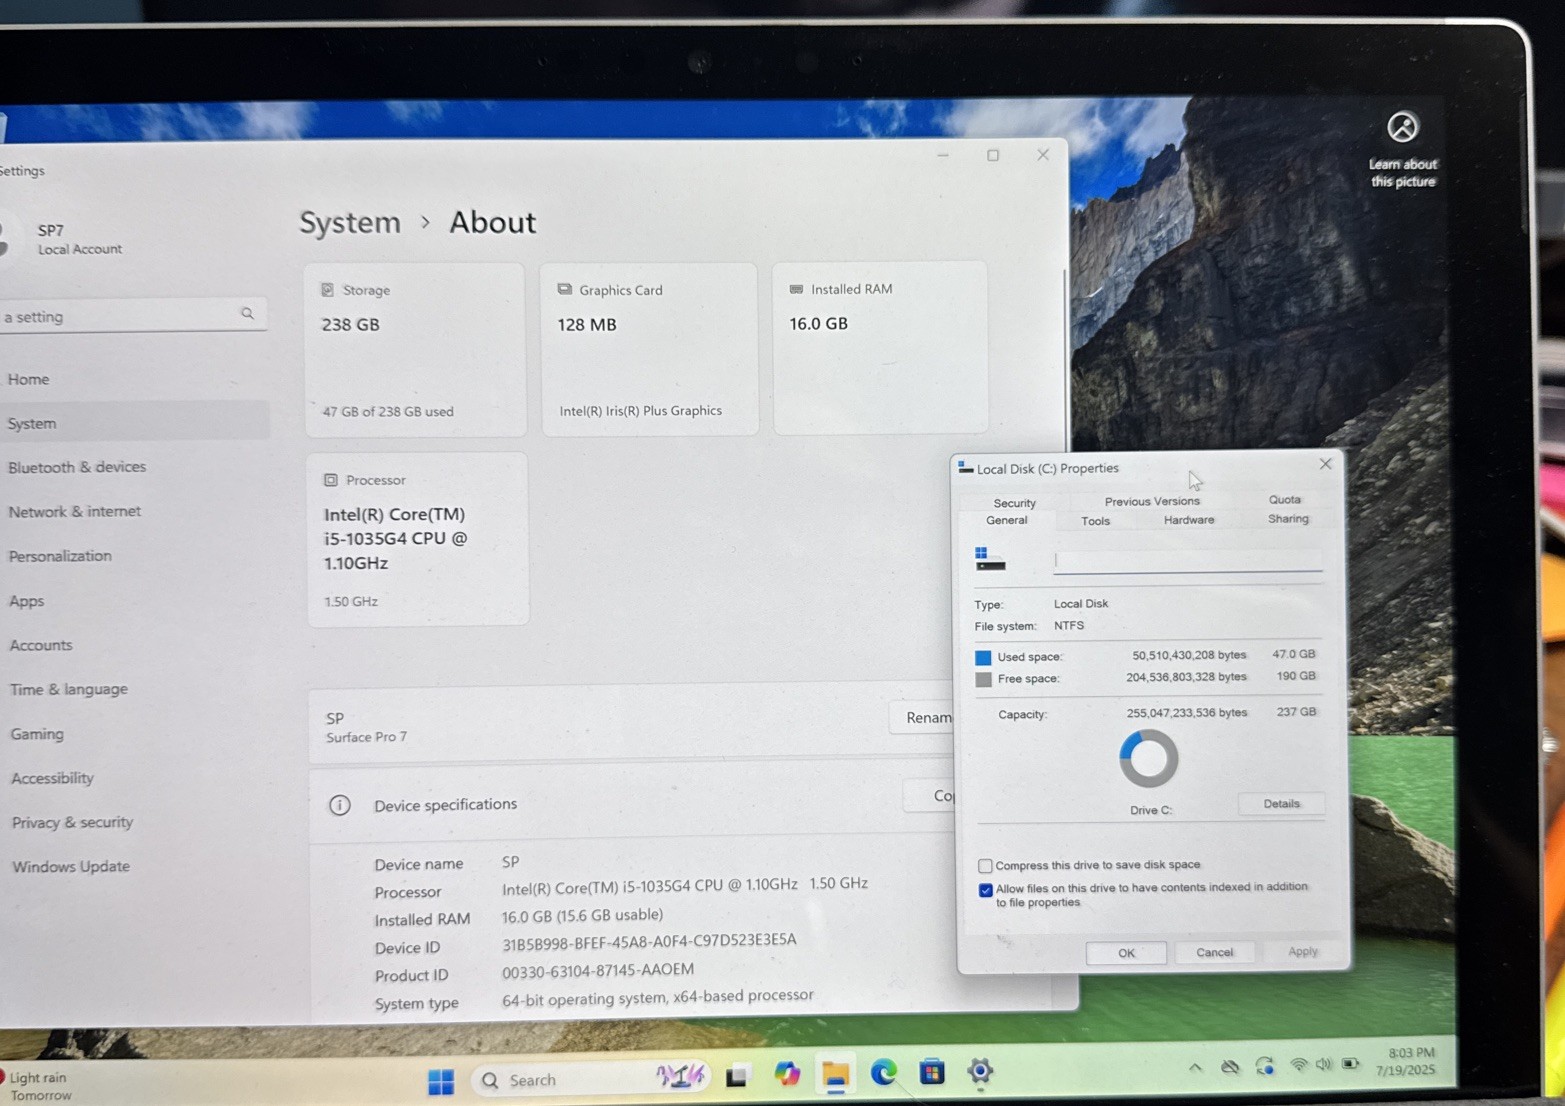
Task: Open File Explorer from the taskbar
Action: coord(836,1074)
